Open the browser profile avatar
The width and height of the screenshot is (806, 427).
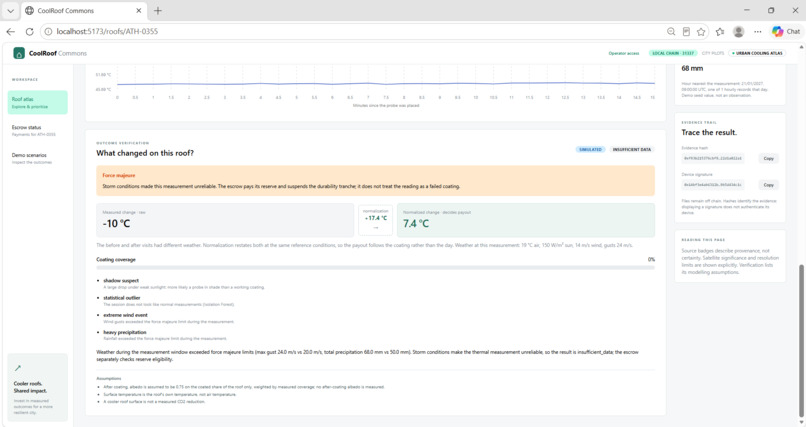click(x=739, y=31)
